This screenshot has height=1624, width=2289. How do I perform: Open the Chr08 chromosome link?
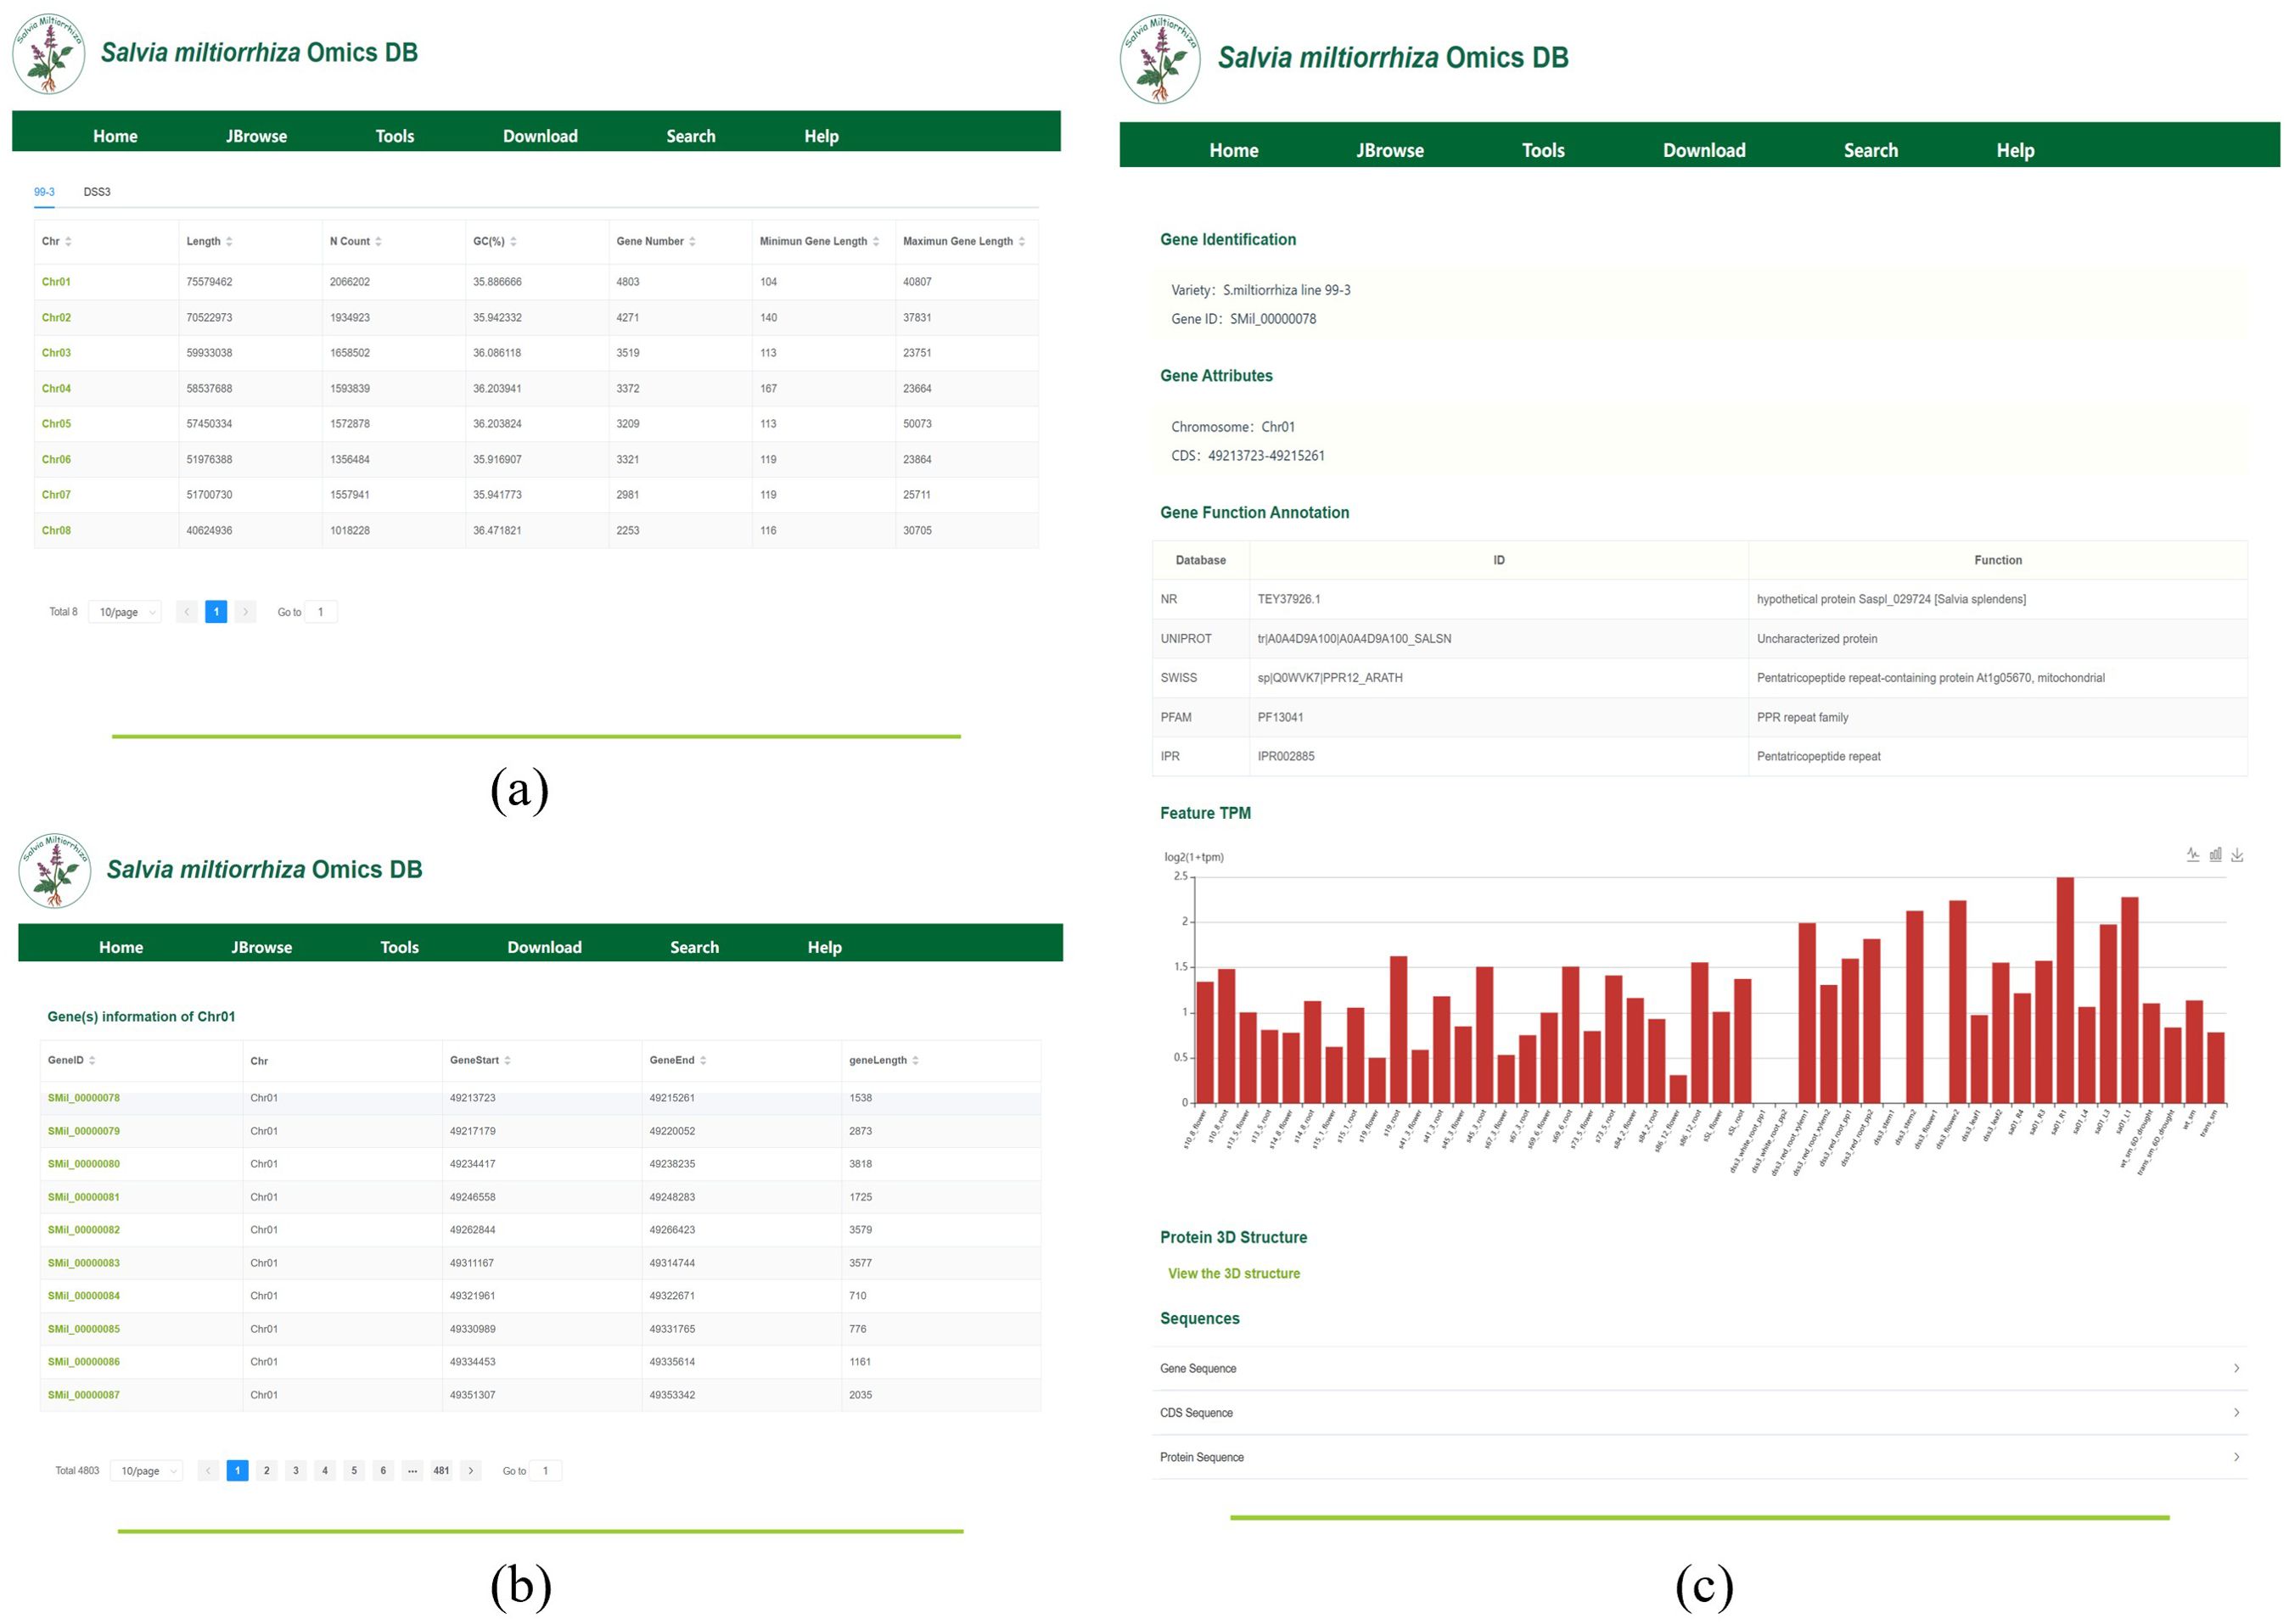click(x=56, y=531)
